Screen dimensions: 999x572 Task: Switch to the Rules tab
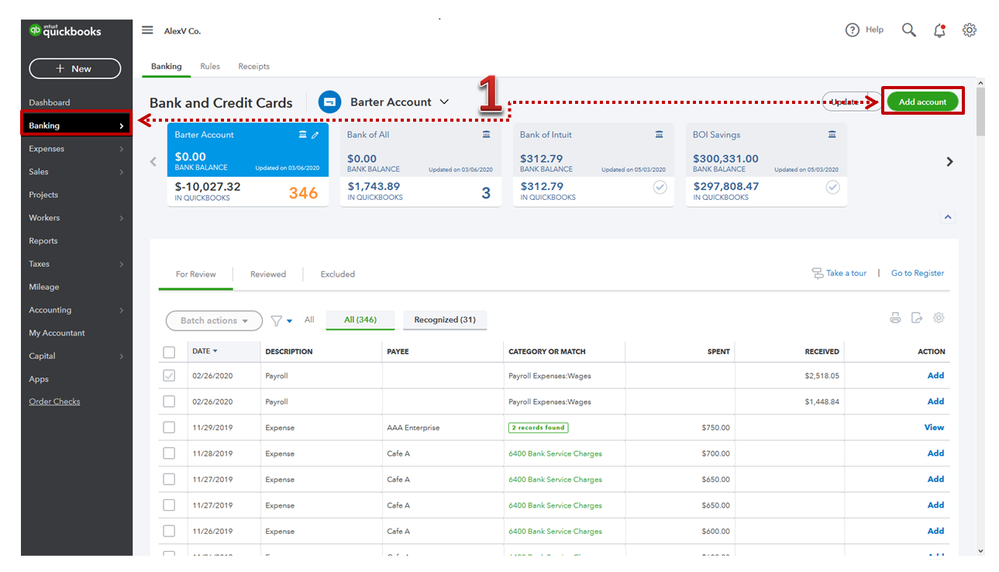click(210, 66)
